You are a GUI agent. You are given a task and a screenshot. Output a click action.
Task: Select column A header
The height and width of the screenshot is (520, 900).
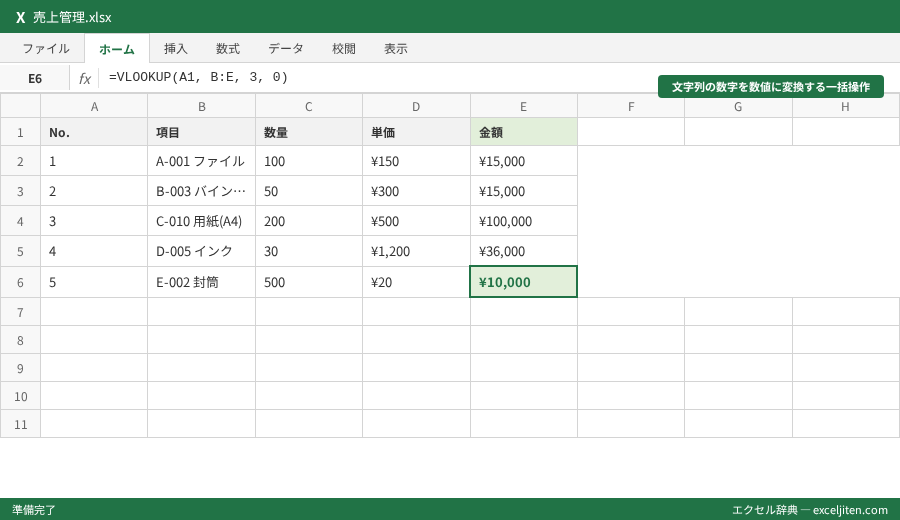pyautogui.click(x=94, y=106)
